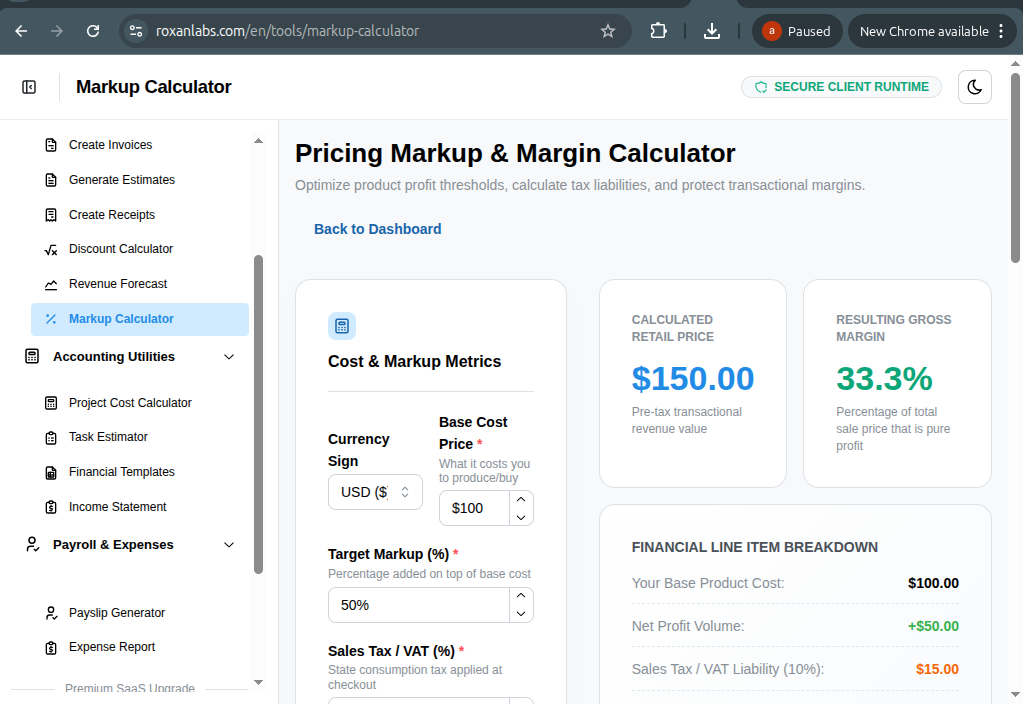Open Currency Sign USD dropdown
Image resolution: width=1023 pixels, height=704 pixels.
[375, 492]
